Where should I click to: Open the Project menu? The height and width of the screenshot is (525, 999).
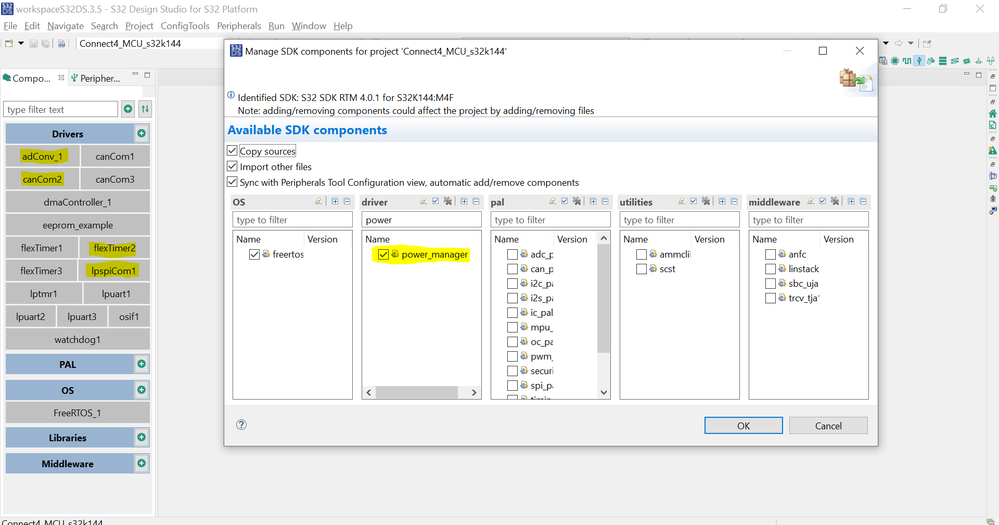click(x=139, y=25)
